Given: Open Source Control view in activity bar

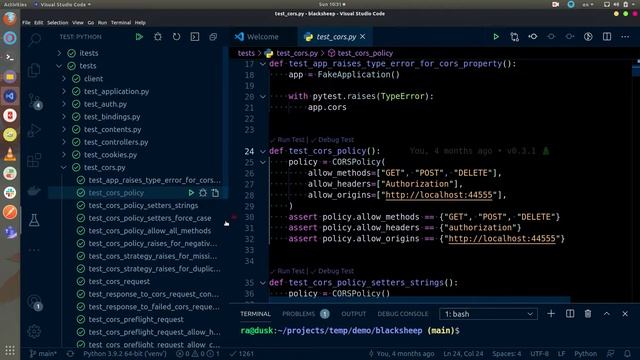Looking at the screenshot, I should pyautogui.click(x=34, y=100).
